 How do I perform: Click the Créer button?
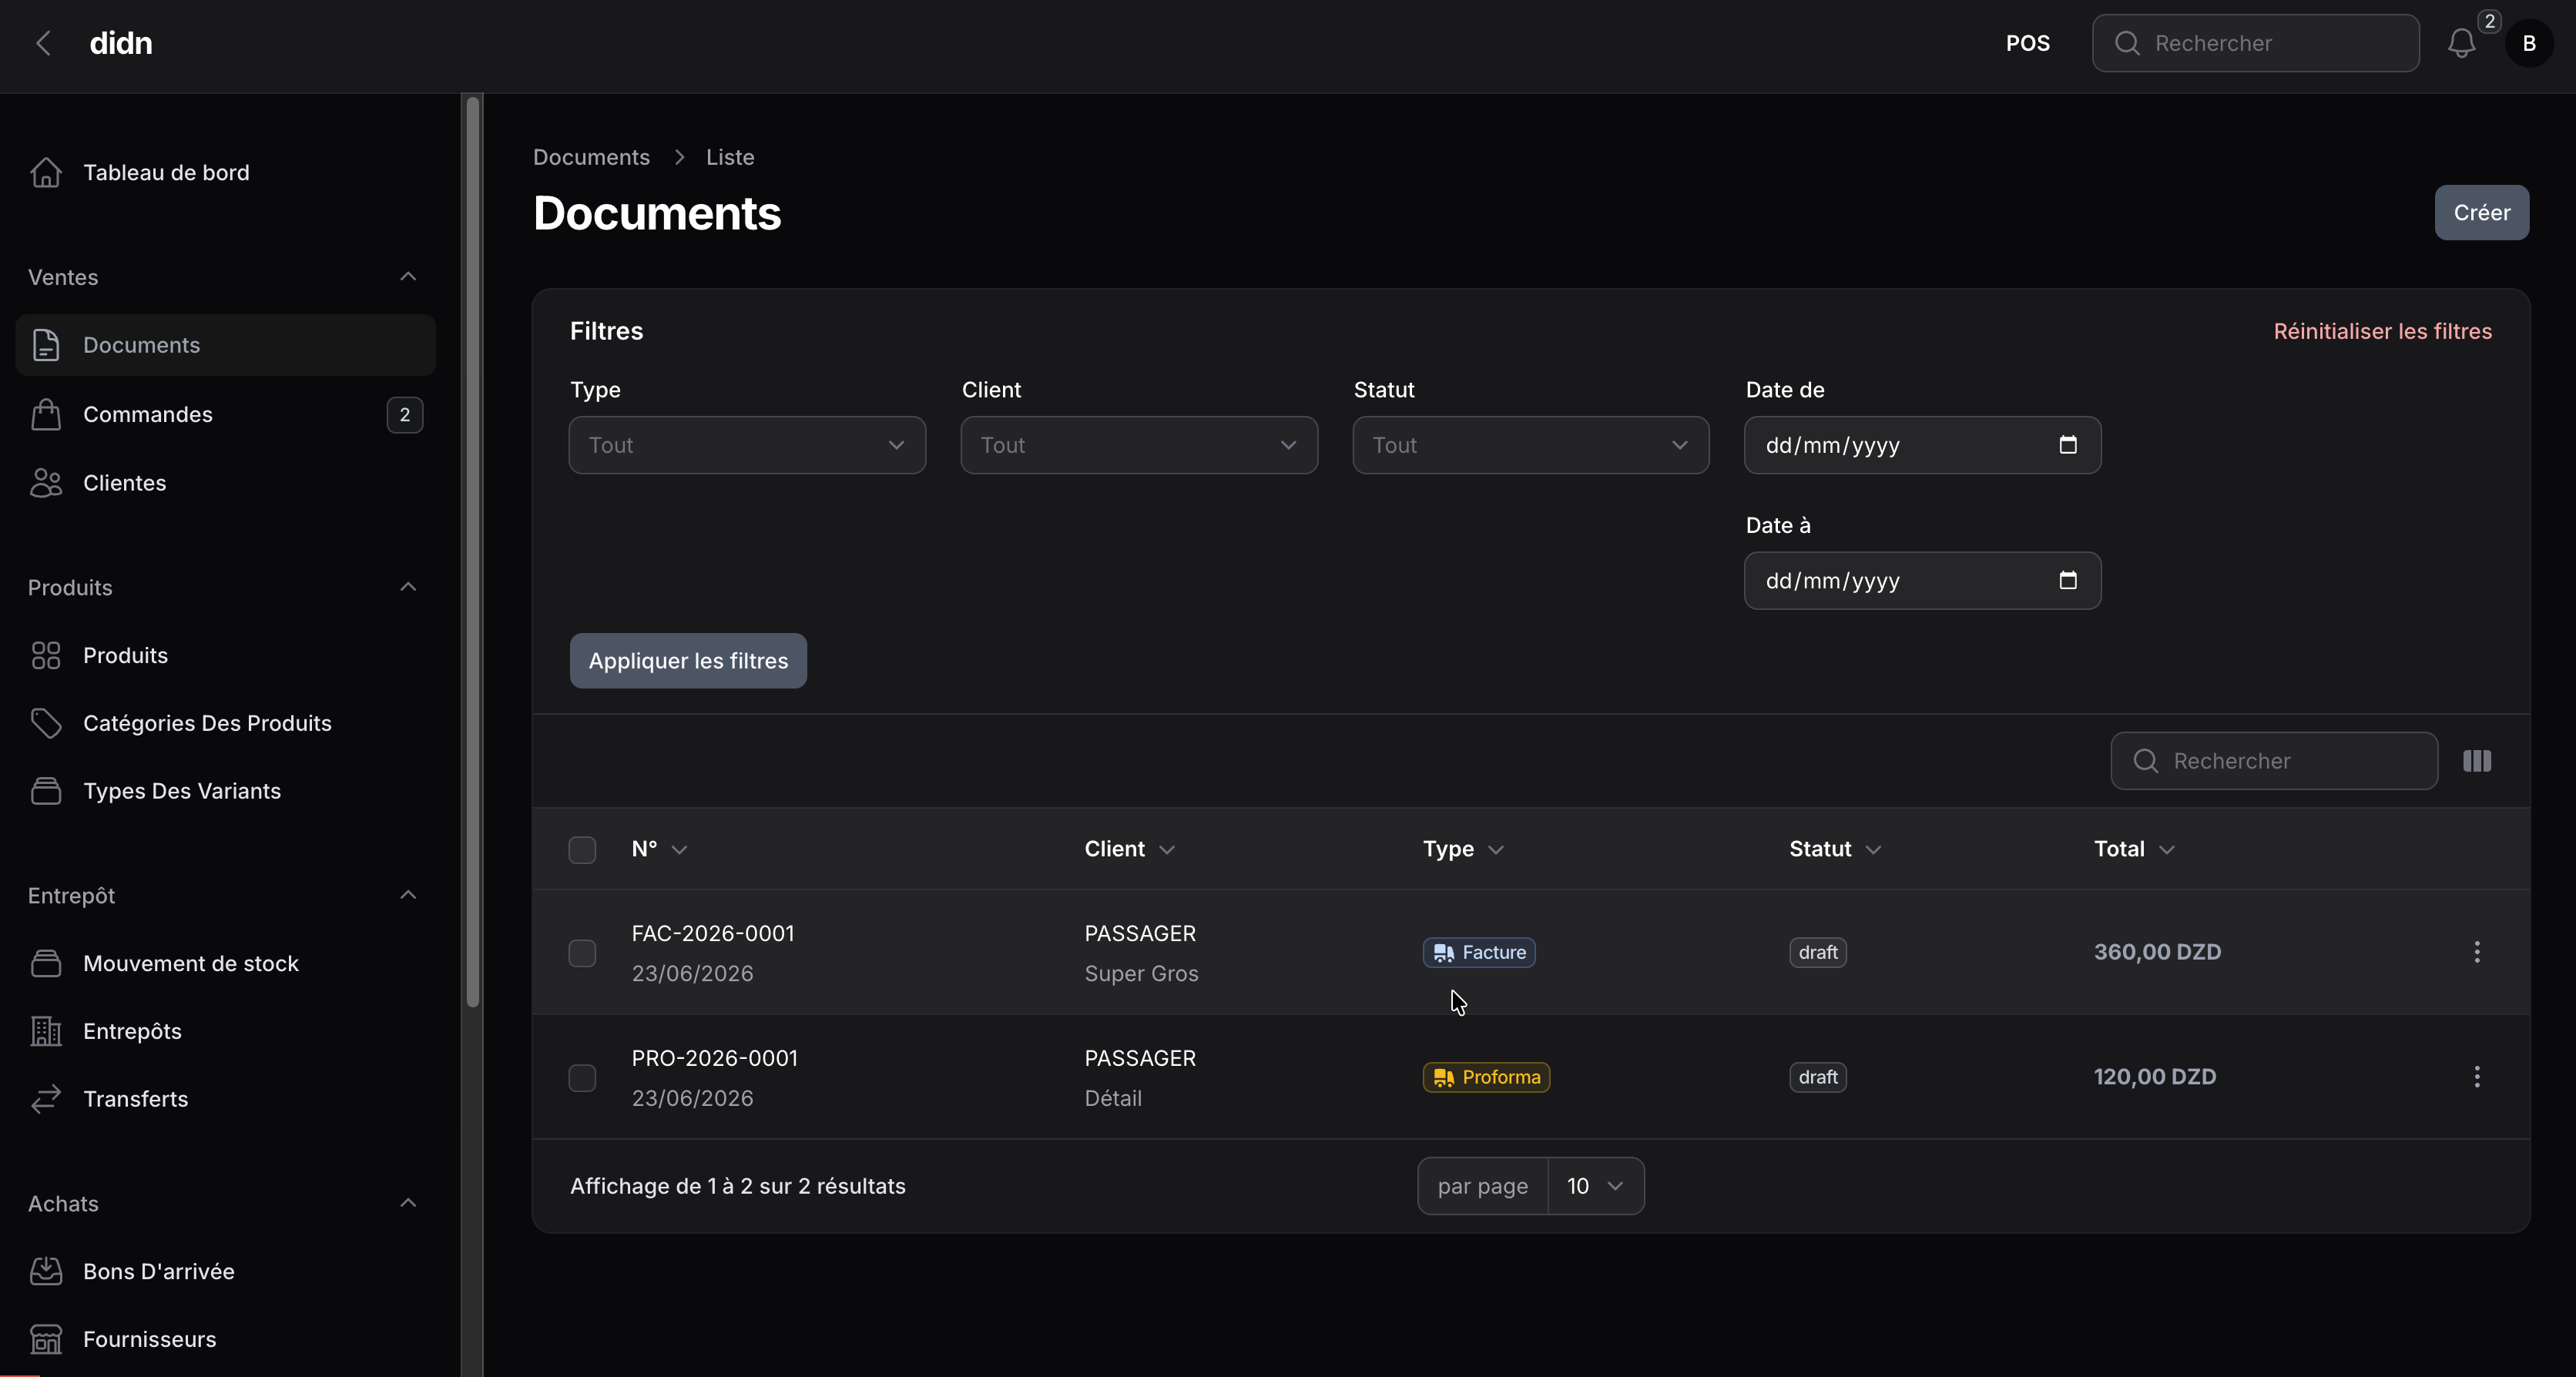[2481, 213]
